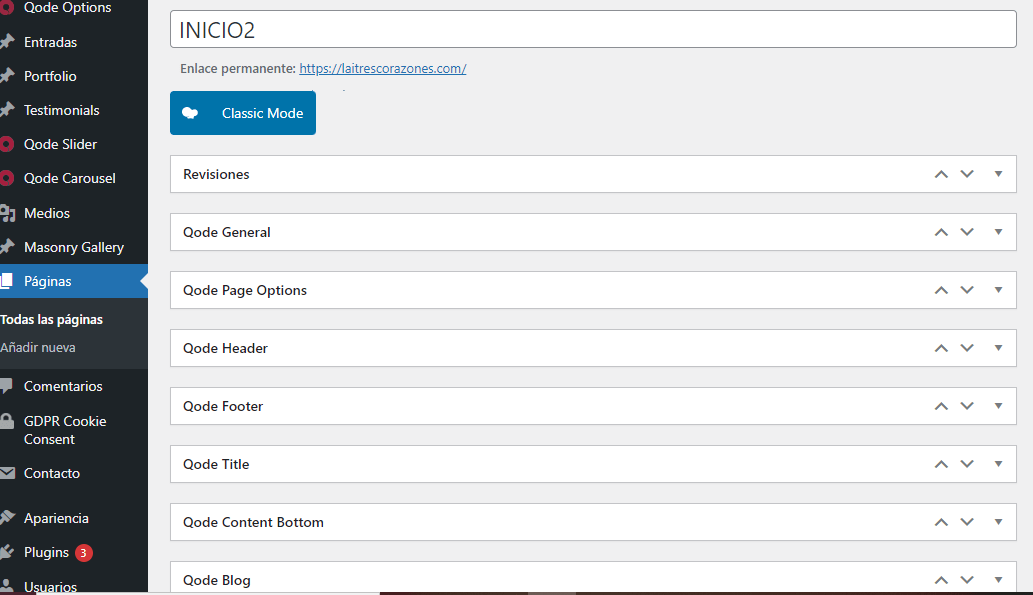Expand Qode Page Options panel triangle

pyautogui.click(x=999, y=290)
